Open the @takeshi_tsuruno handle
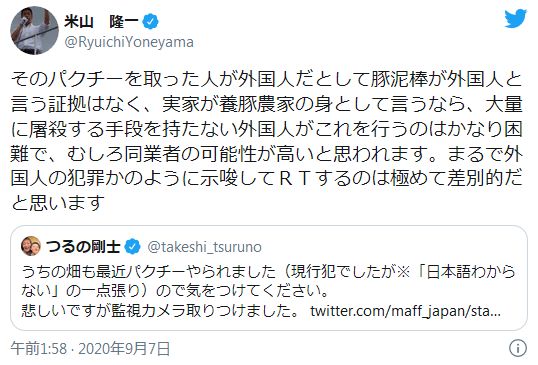The width and height of the screenshot is (538, 365). 204,247
